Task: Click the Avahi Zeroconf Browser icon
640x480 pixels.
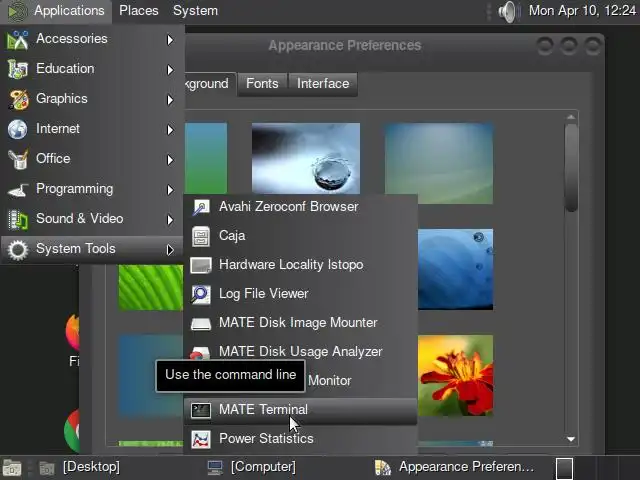Action: (201, 207)
